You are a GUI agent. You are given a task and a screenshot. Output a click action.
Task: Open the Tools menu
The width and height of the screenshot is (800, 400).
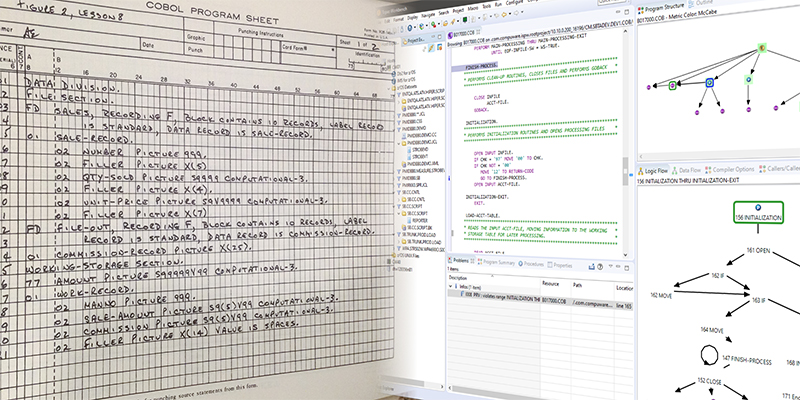pos(487,6)
